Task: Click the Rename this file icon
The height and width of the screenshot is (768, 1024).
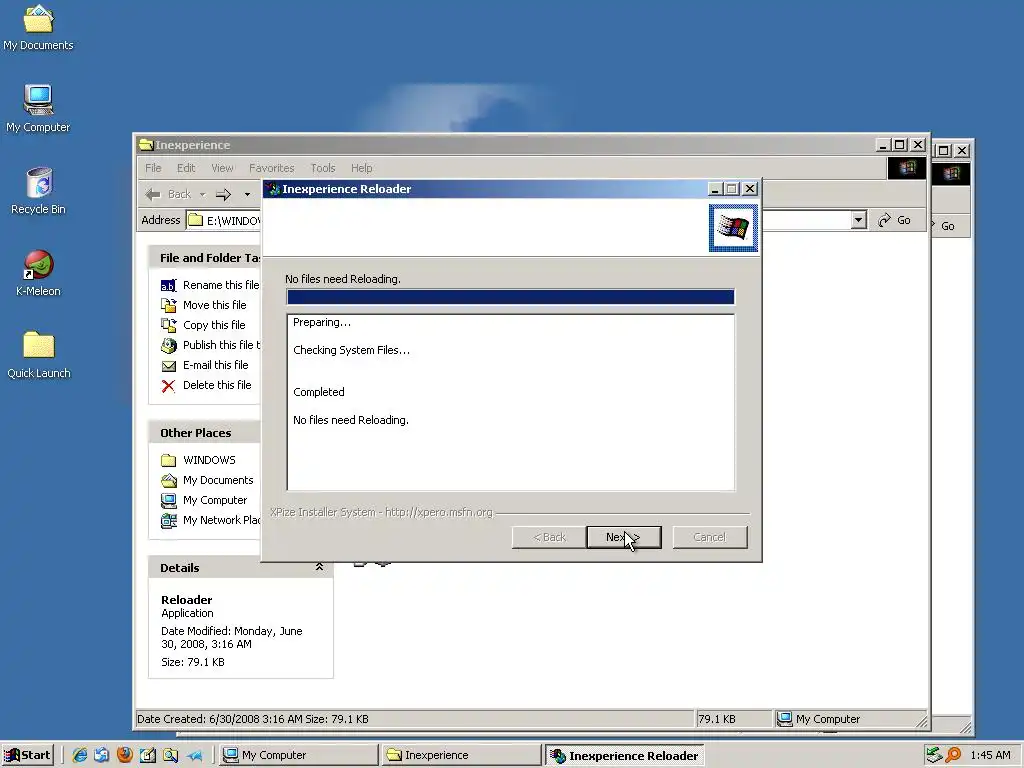Action: 168,285
